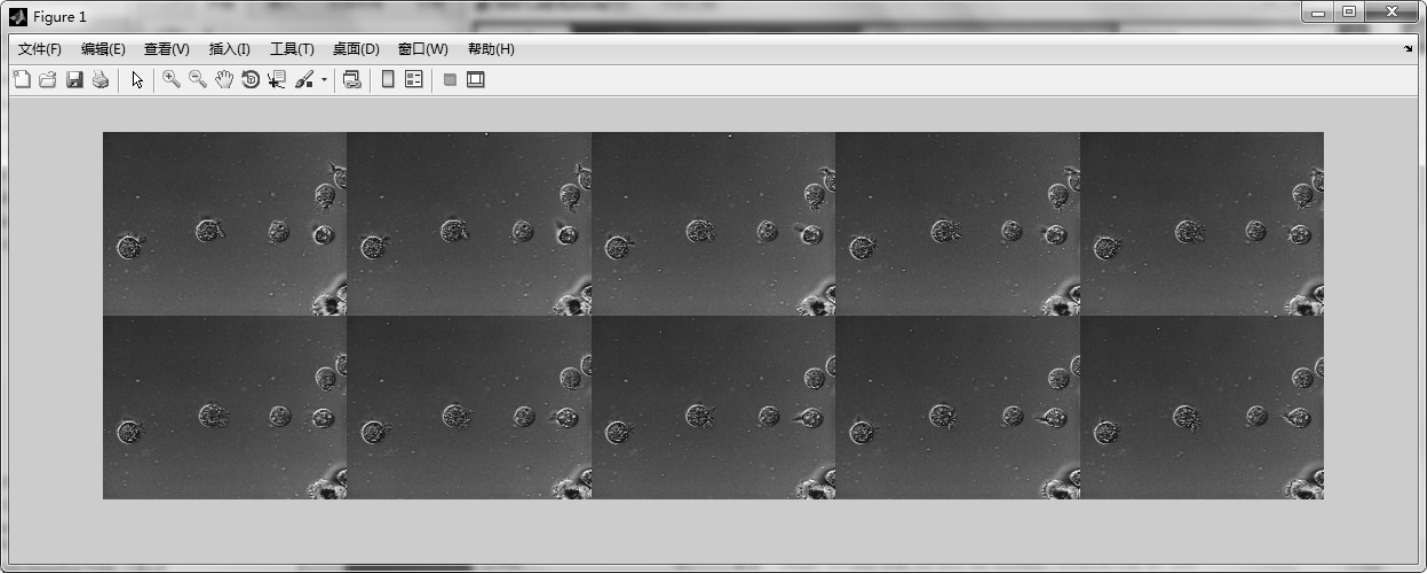
Task: Enable the Data Cursor tool
Action: [x=277, y=80]
